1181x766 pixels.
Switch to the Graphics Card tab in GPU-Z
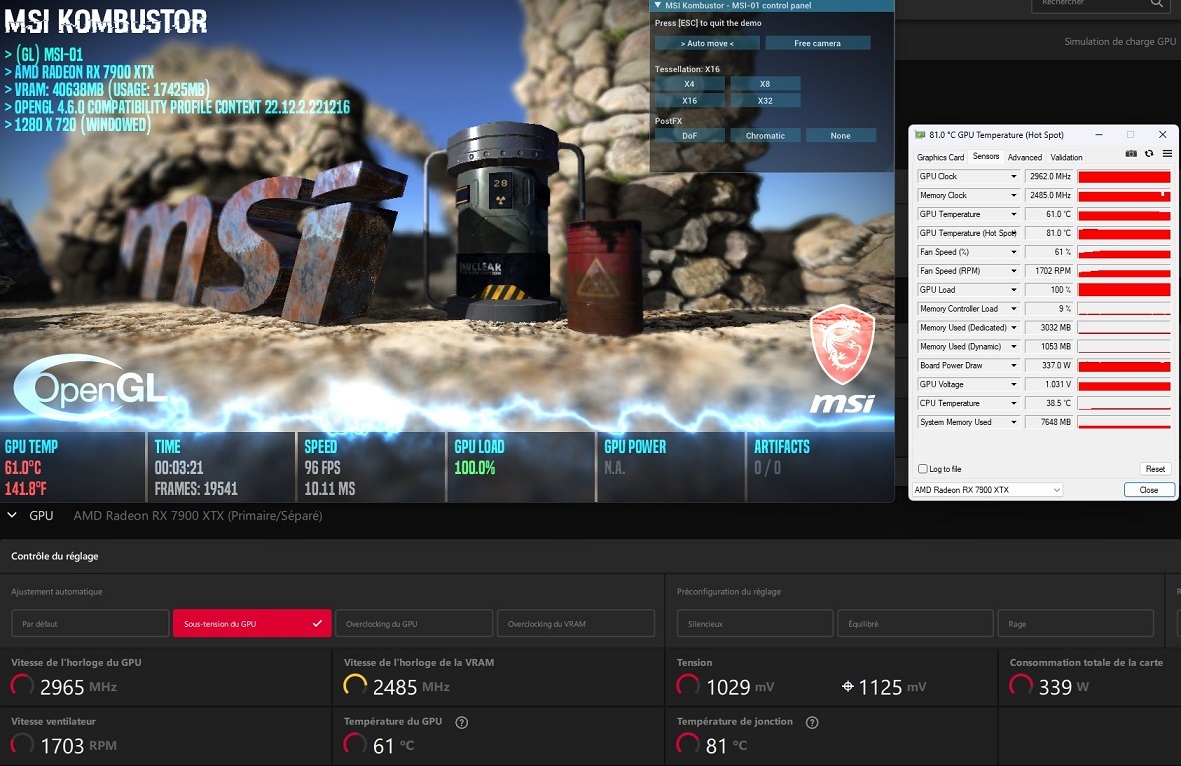coord(940,157)
